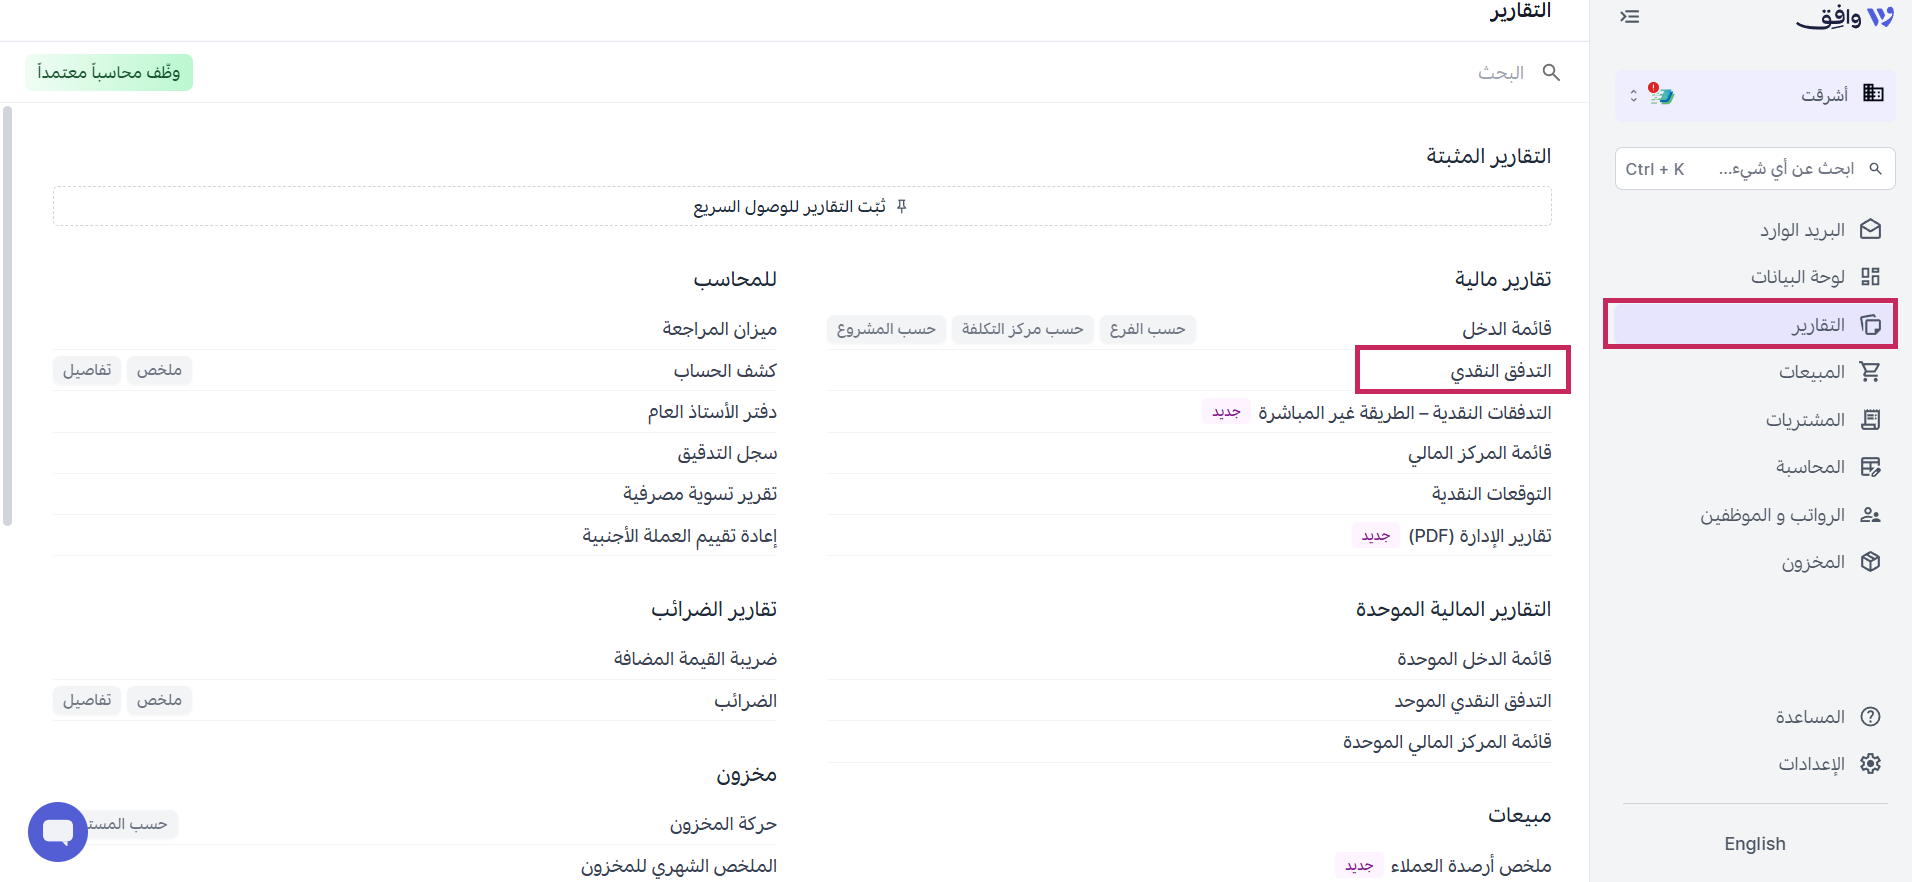Viewport: 1912px width, 882px height.
Task: Open the chat support bubble
Action: 58,832
